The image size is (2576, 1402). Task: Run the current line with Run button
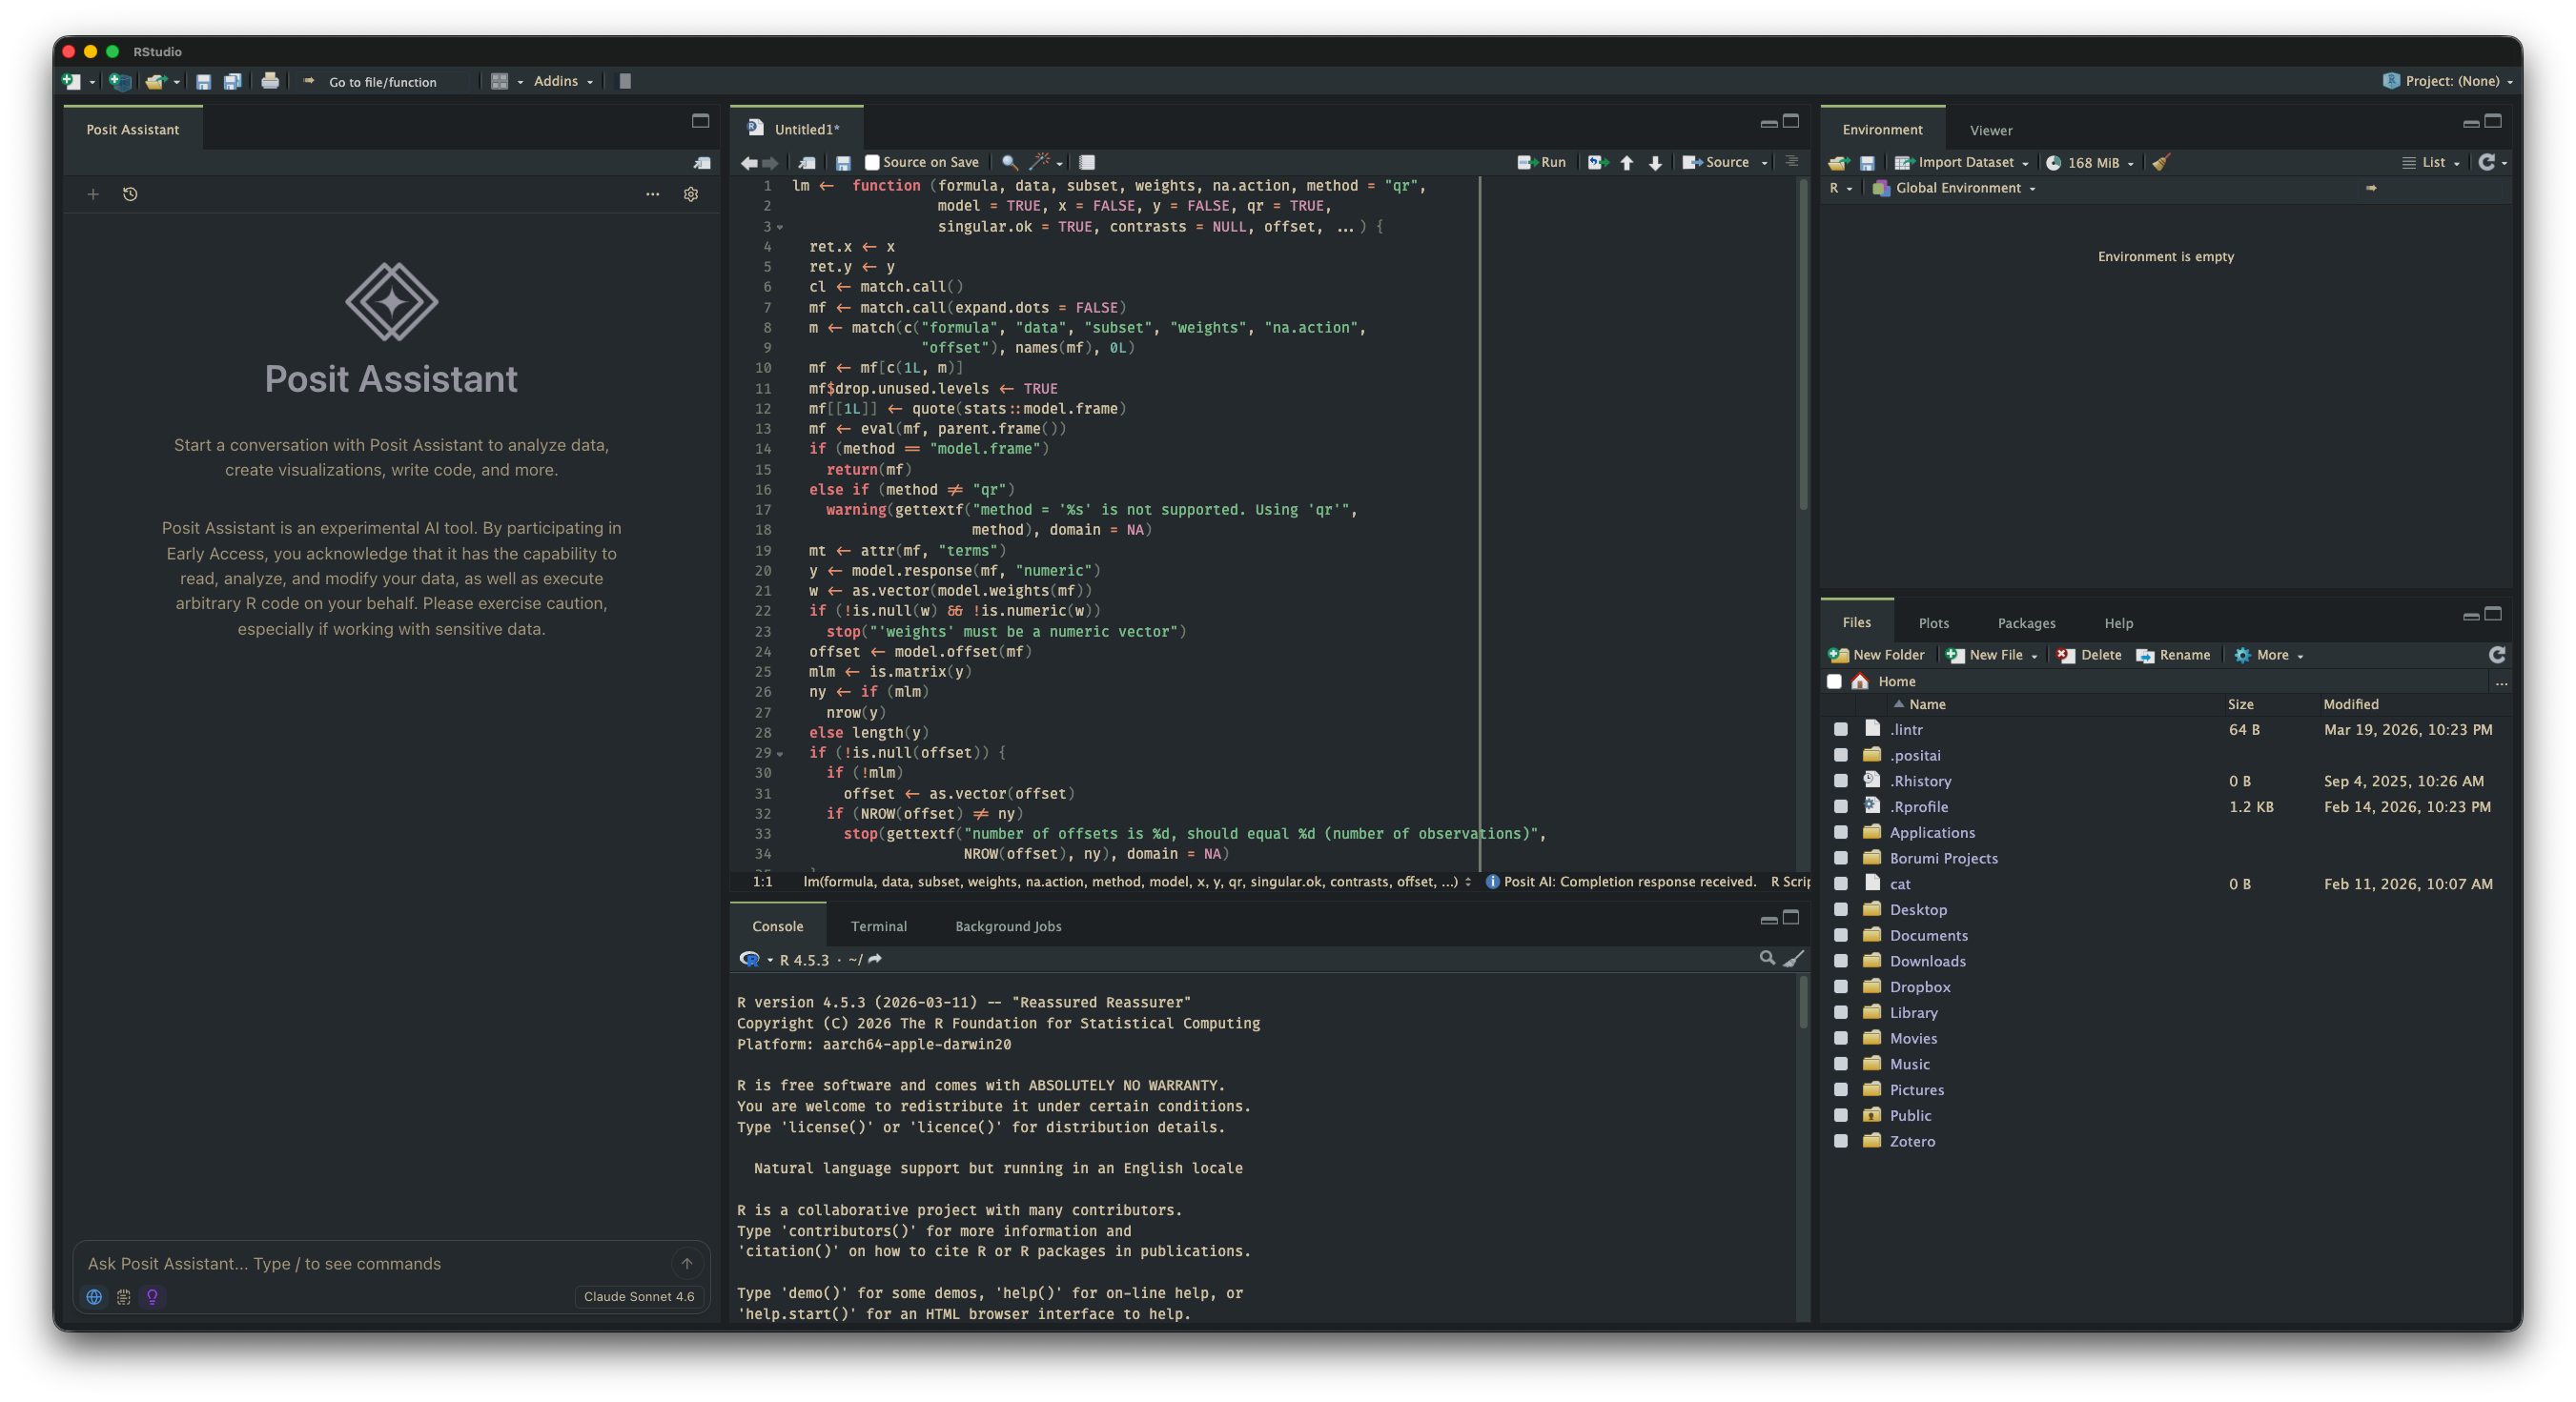click(1541, 162)
